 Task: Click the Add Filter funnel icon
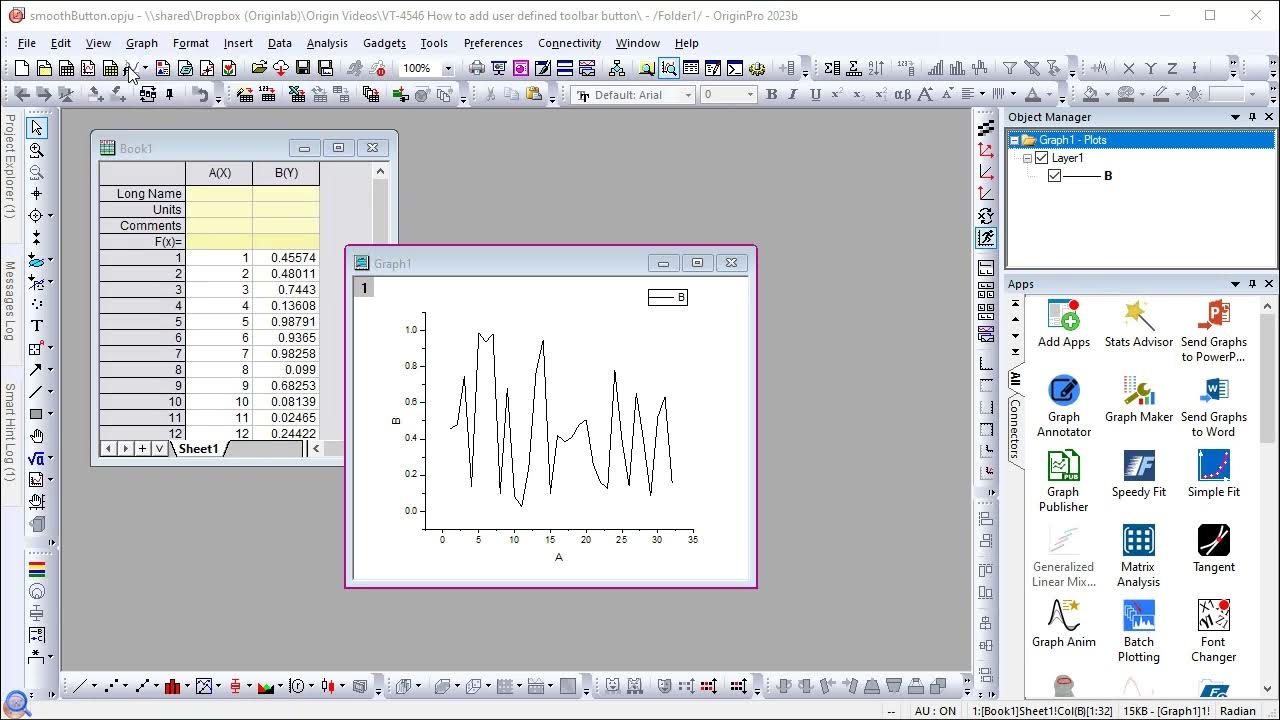tap(1010, 68)
